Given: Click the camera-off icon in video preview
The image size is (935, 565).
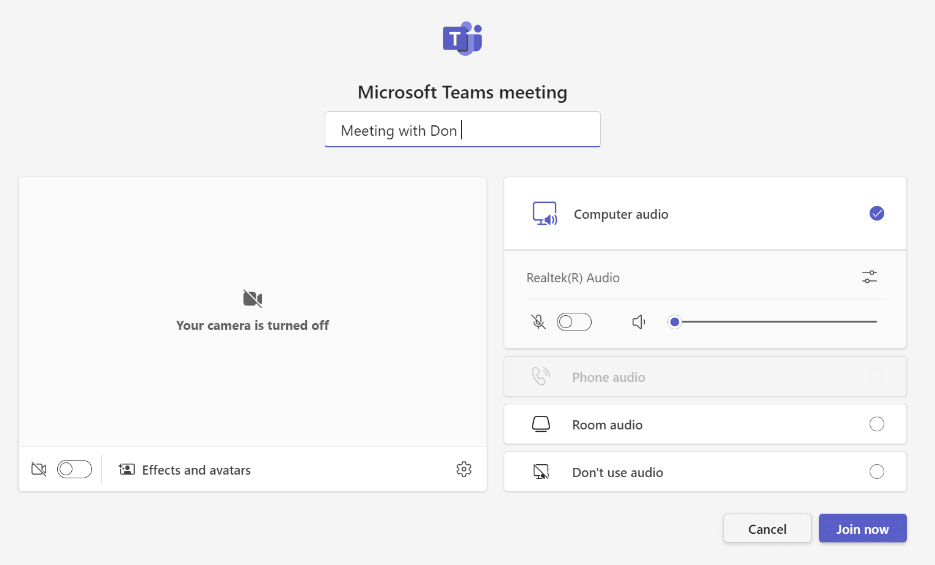Looking at the screenshot, I should pyautogui.click(x=252, y=298).
